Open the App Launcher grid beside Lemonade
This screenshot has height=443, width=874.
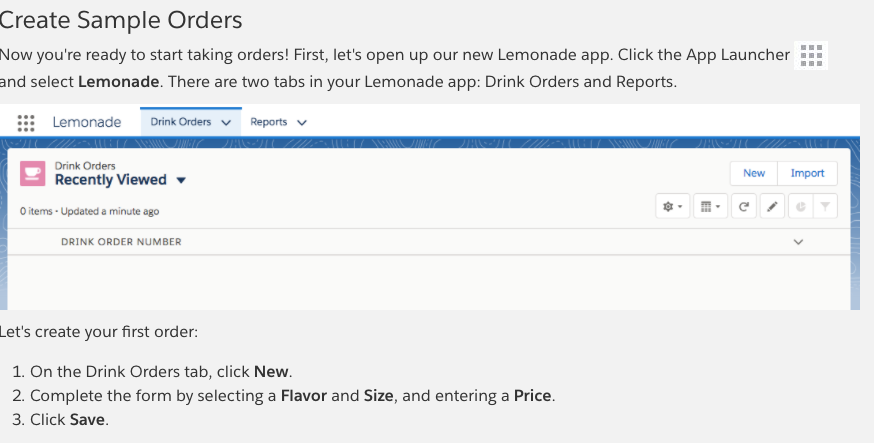pos(27,122)
